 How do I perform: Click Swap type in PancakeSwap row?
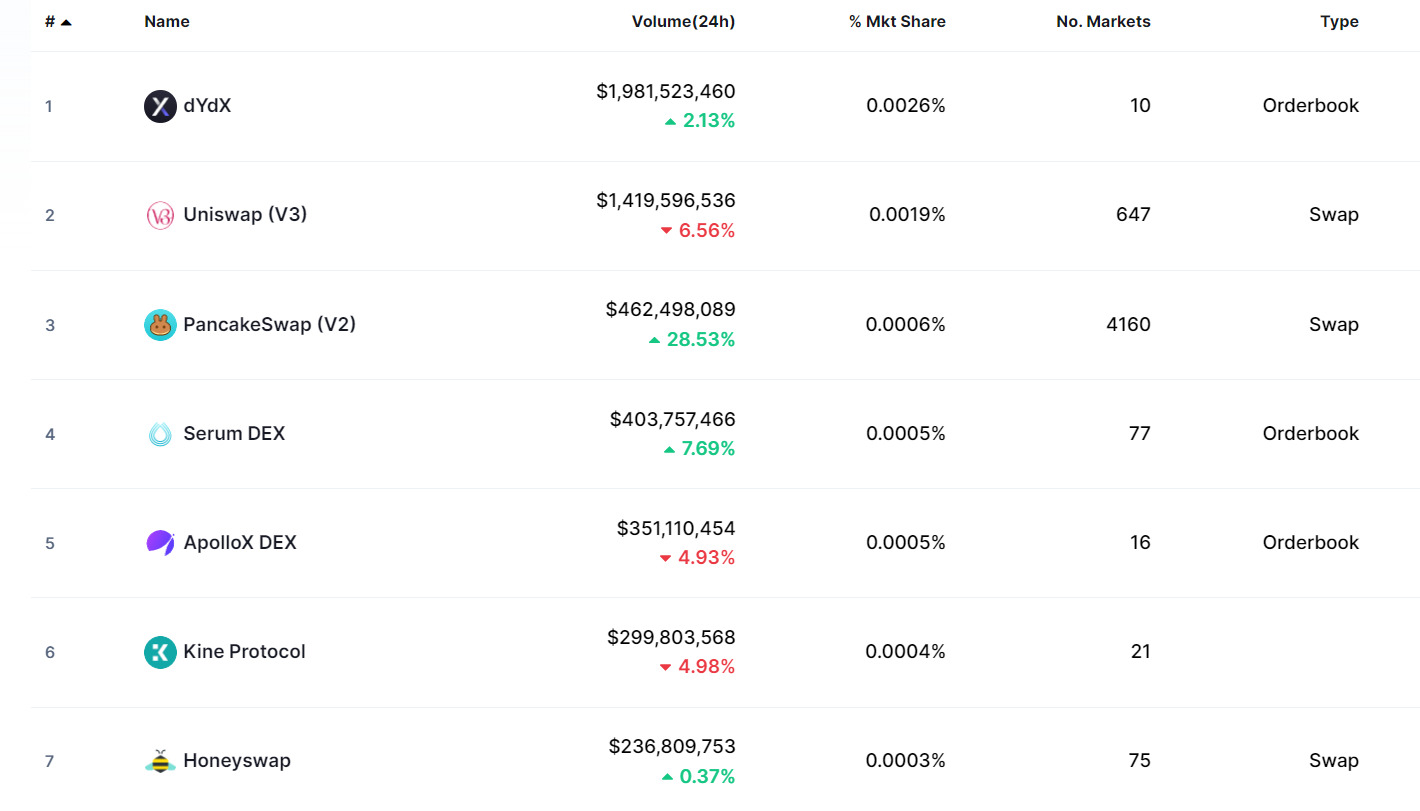click(1334, 325)
